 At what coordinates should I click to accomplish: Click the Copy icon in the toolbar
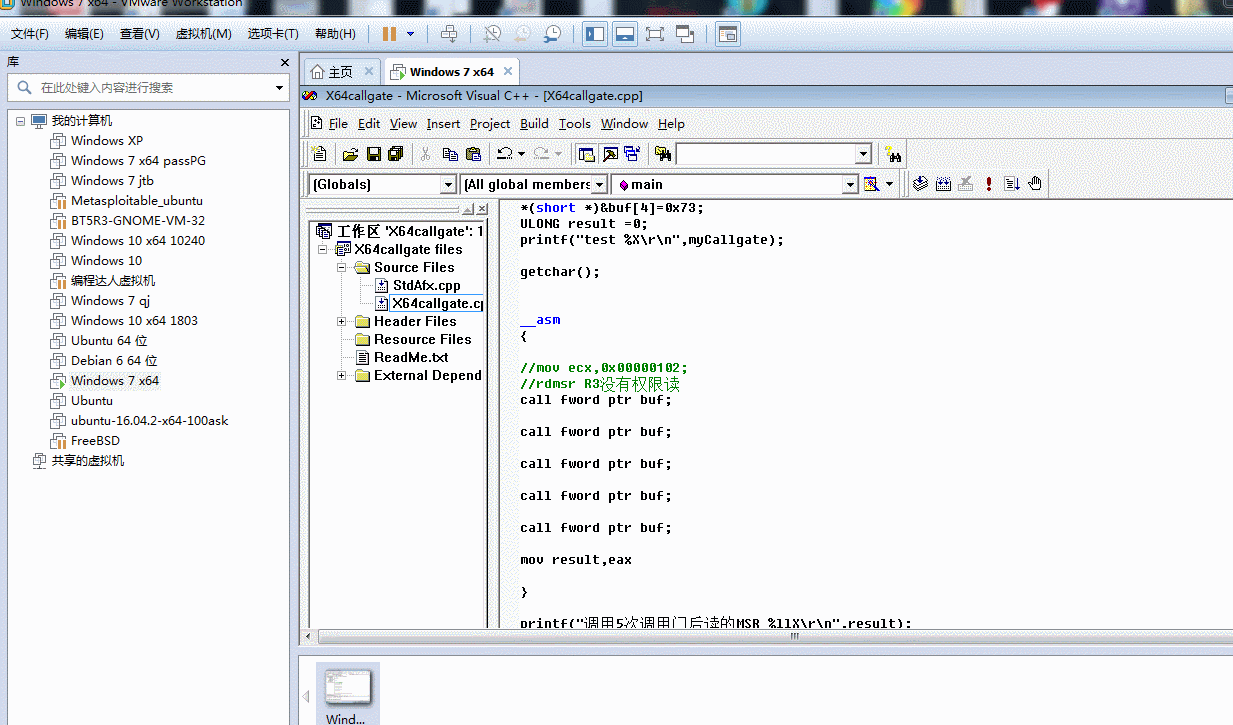click(x=450, y=154)
